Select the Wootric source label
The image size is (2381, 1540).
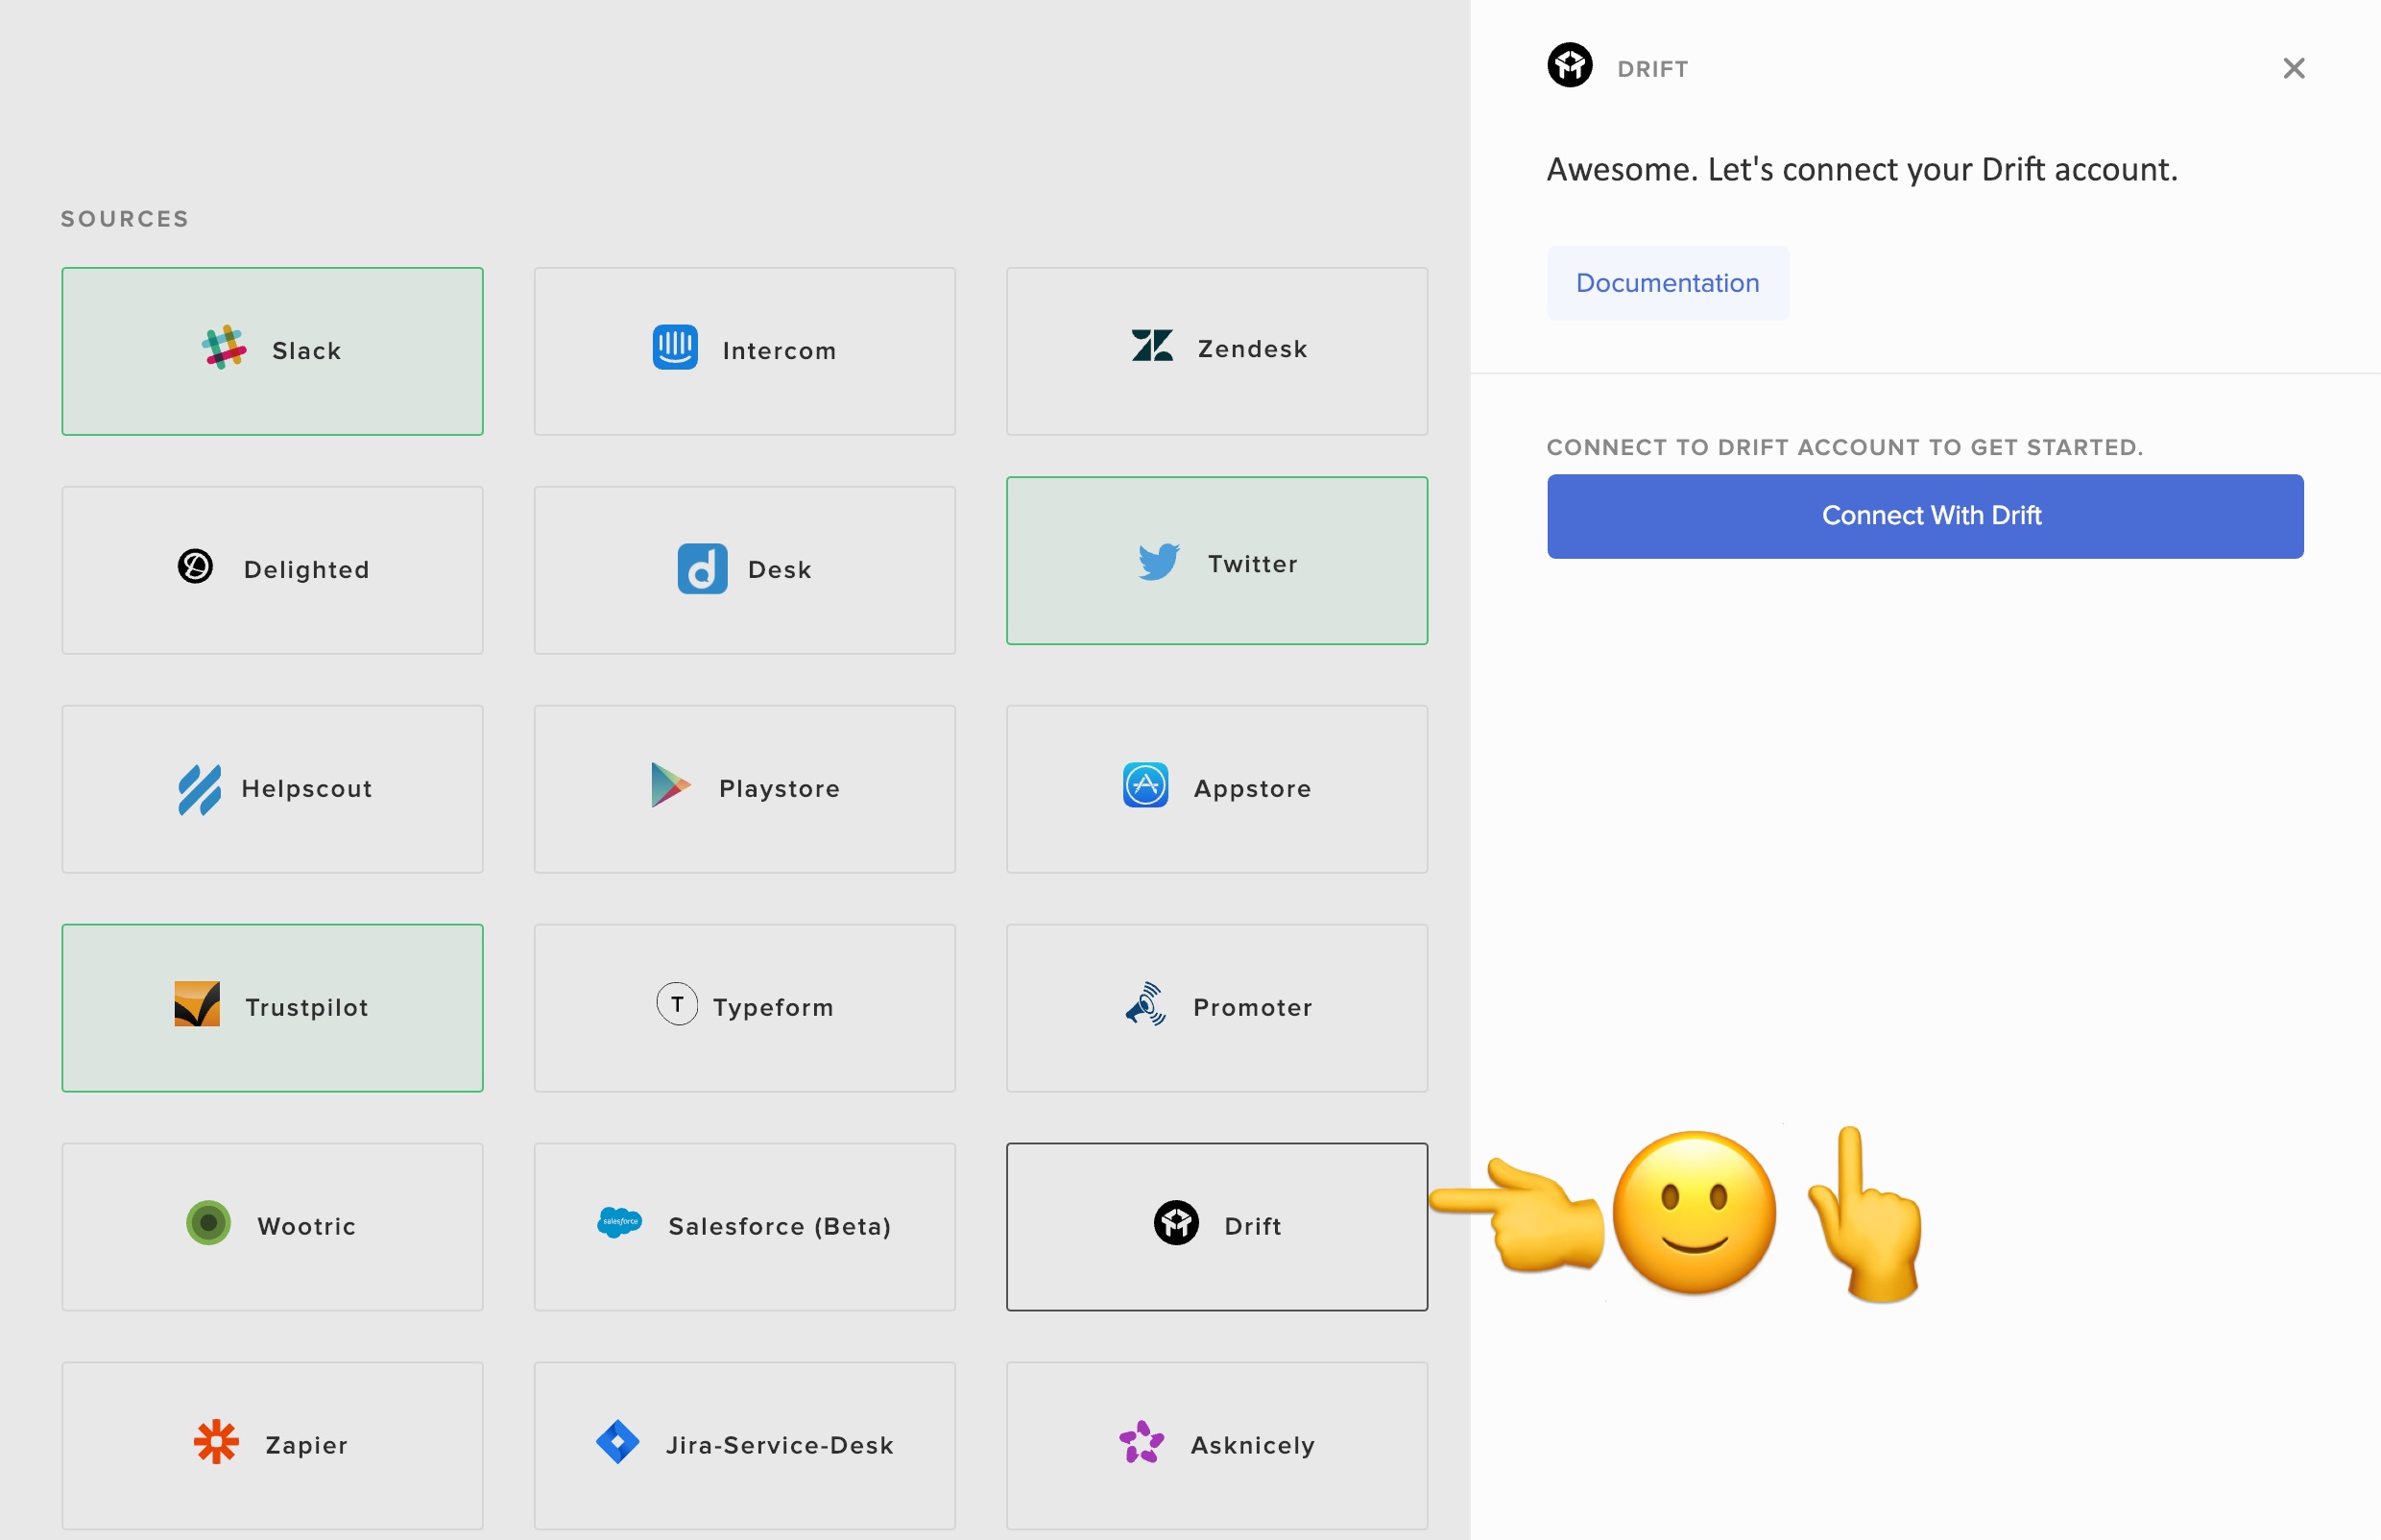pos(307,1226)
